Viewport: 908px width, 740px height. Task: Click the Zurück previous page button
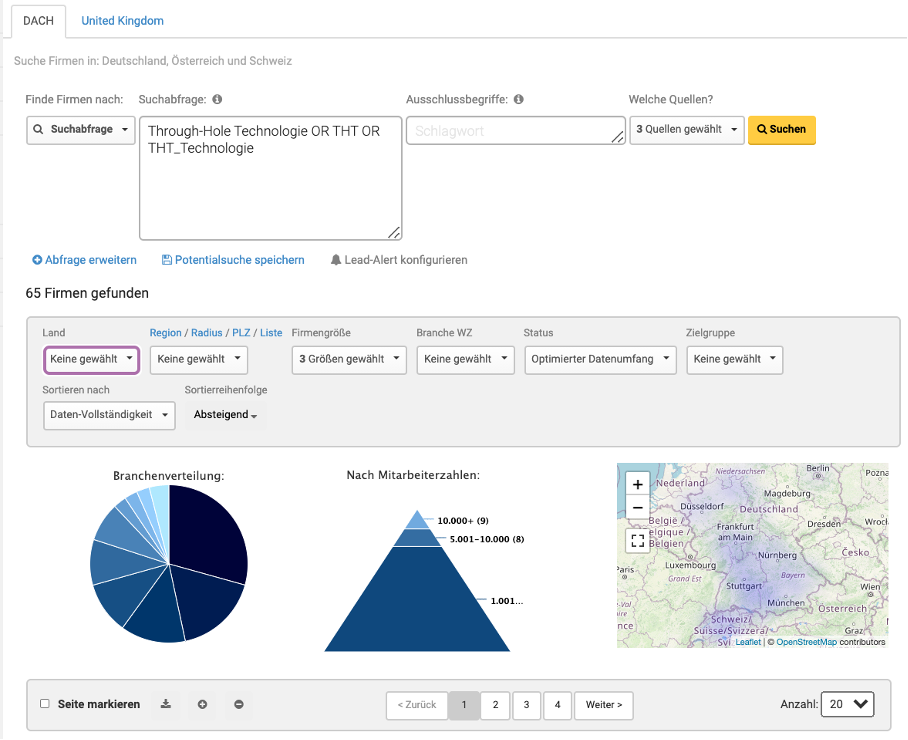tap(417, 705)
